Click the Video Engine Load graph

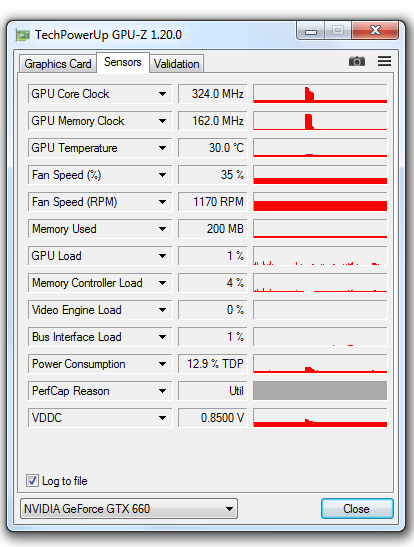tap(320, 310)
